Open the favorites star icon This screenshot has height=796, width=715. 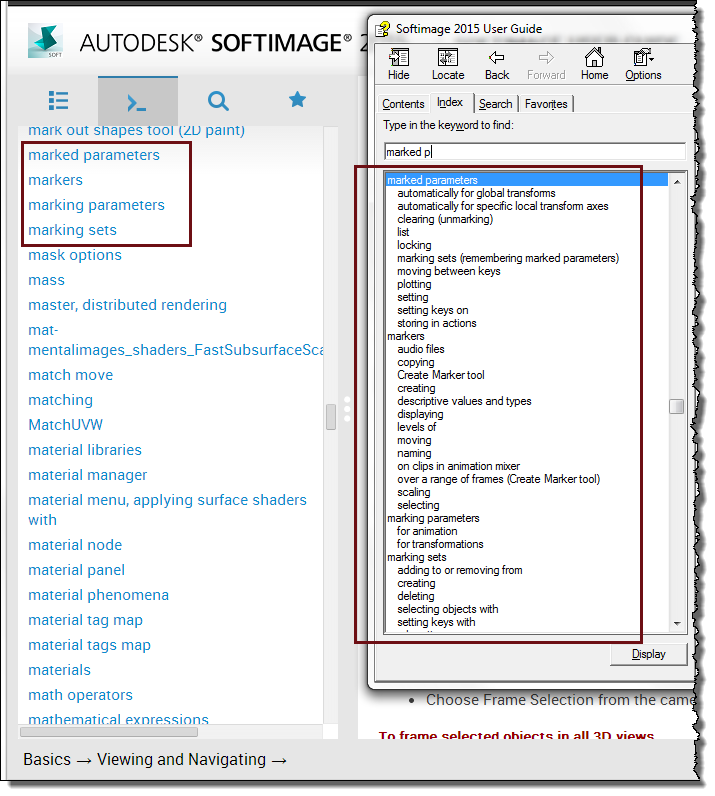coord(297,100)
